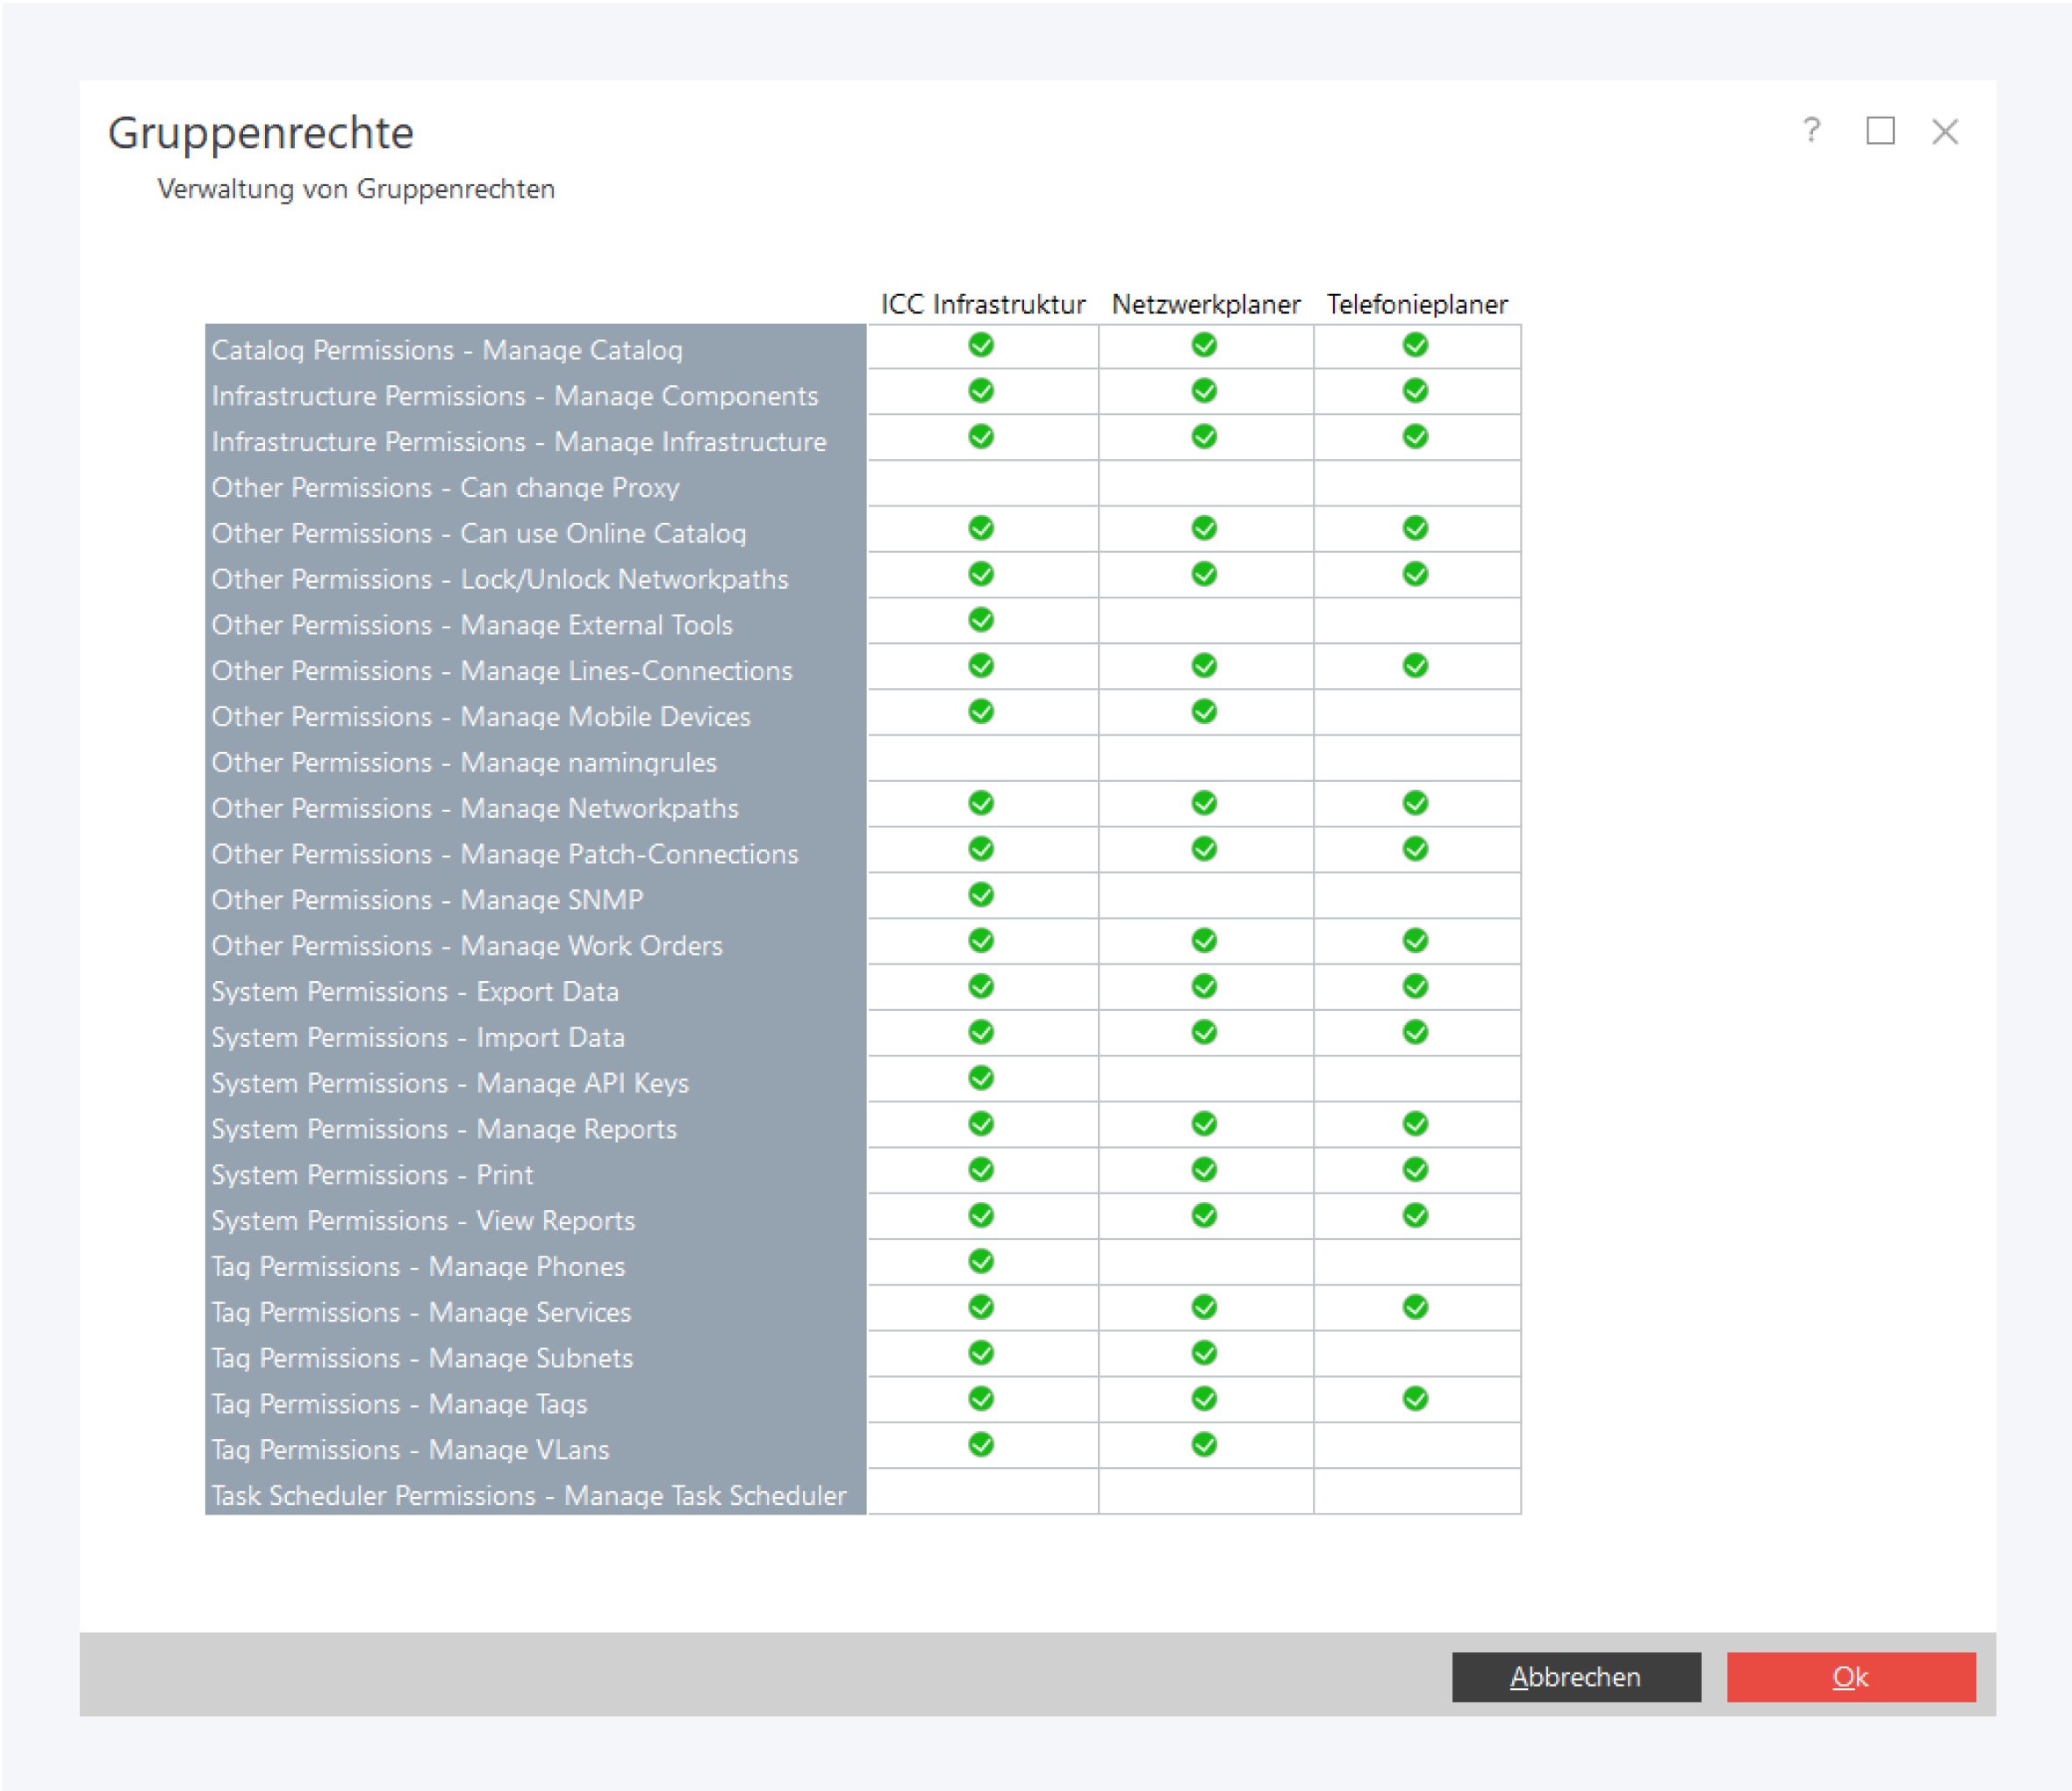Toggle Manage Phones checkmark for ICC Infrastruktur
Viewport: 2072px width, 1791px height.
click(x=981, y=1262)
